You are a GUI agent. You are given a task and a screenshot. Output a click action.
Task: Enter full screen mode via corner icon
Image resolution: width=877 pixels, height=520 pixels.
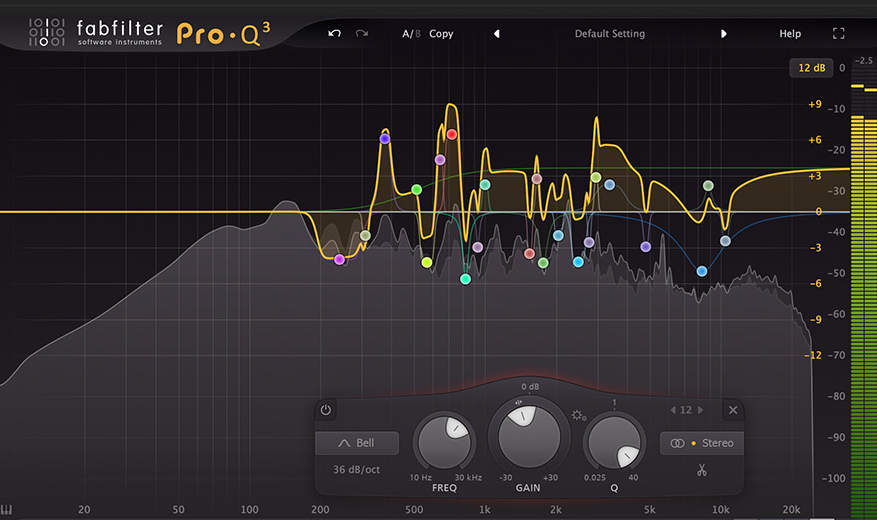(838, 34)
